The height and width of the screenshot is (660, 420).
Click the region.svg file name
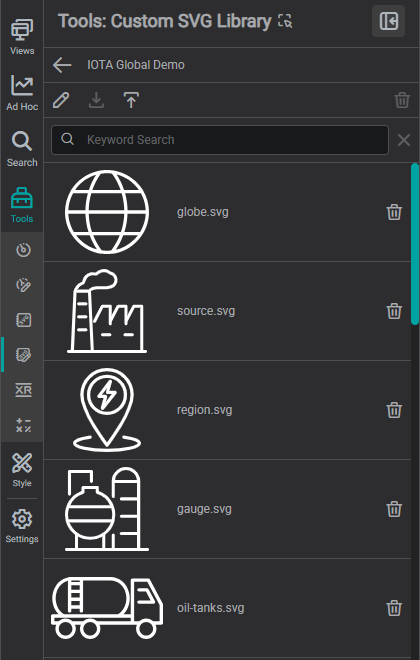[x=205, y=410]
